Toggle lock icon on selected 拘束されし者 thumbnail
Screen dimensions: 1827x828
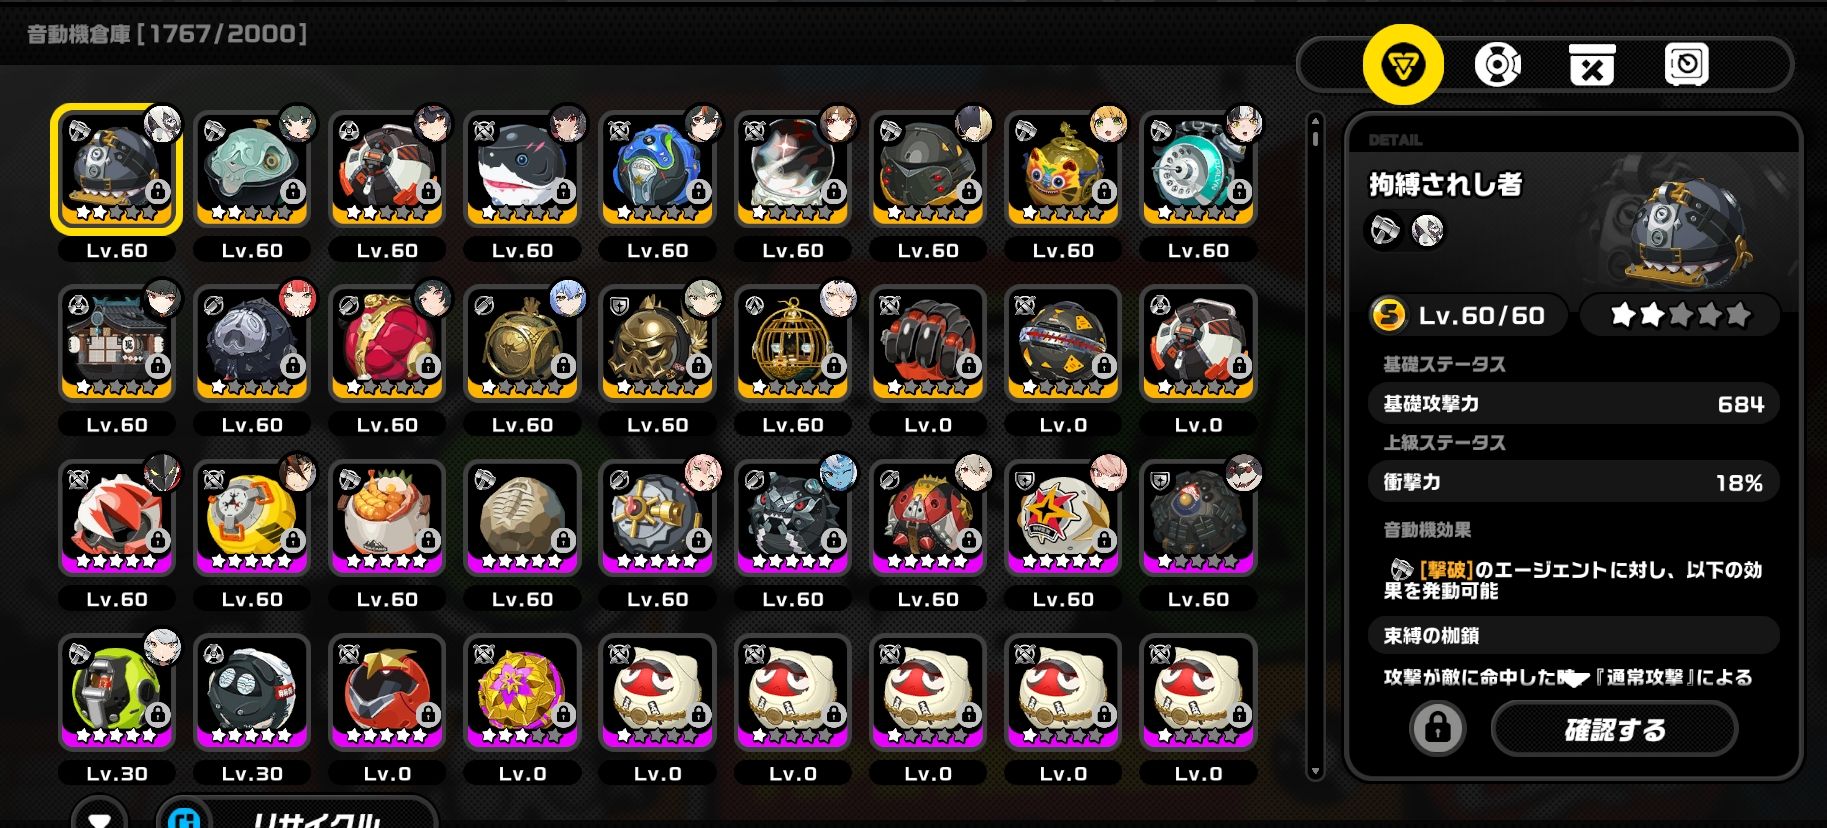[157, 190]
